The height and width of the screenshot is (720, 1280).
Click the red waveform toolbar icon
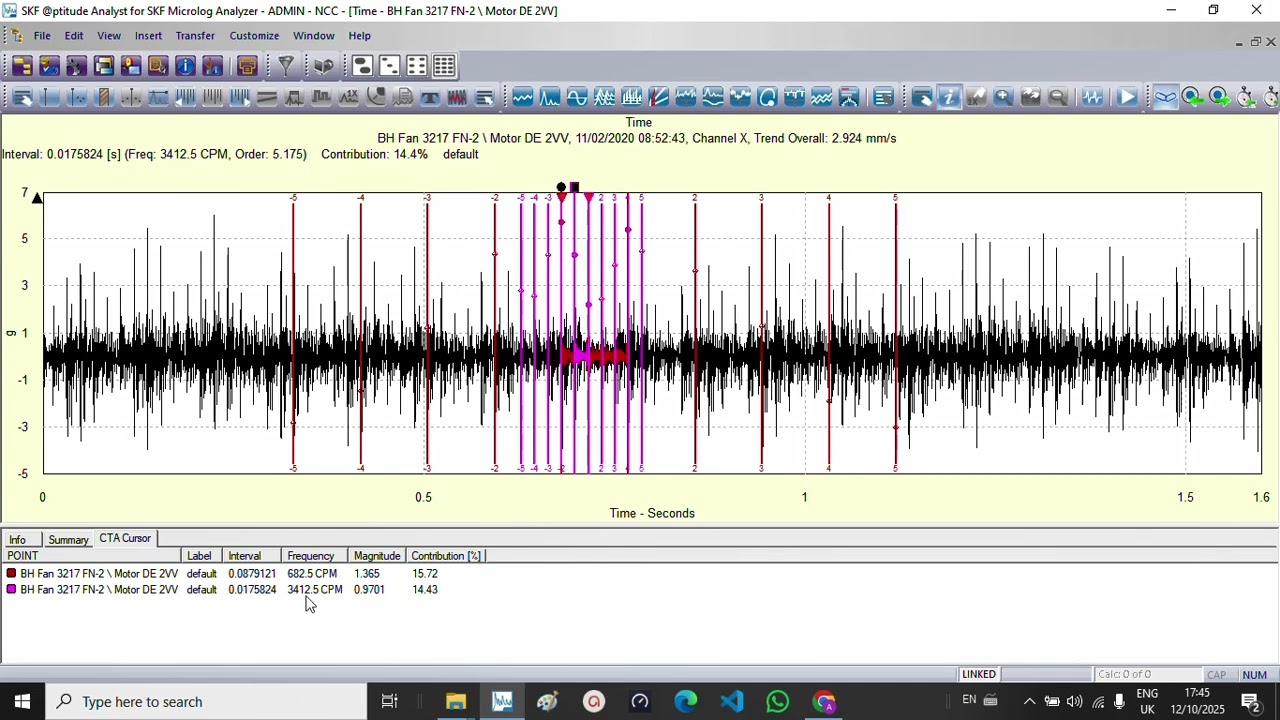(457, 97)
